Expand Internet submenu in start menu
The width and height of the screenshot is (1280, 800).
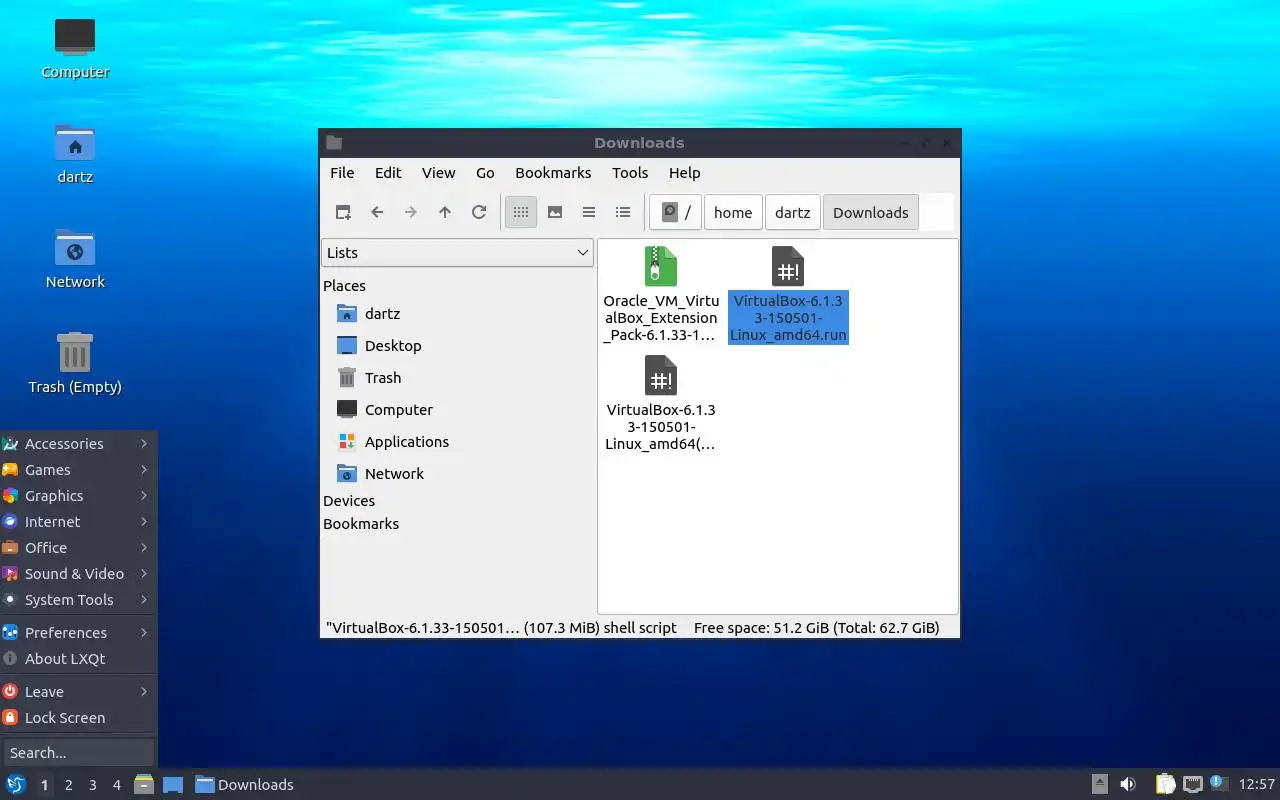(x=78, y=522)
